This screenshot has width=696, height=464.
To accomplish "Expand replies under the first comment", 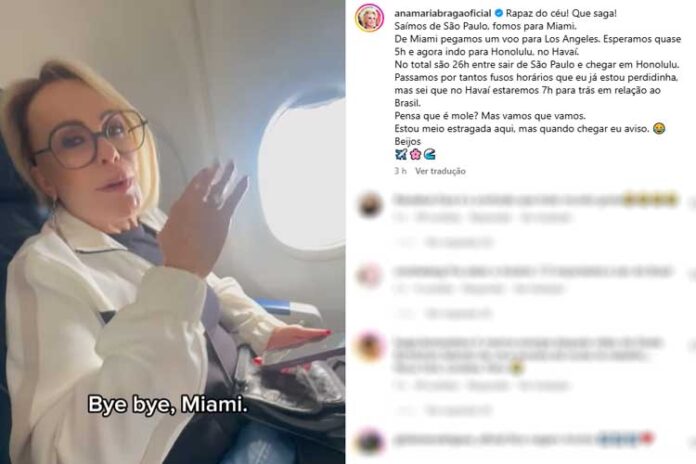I will pos(459,242).
